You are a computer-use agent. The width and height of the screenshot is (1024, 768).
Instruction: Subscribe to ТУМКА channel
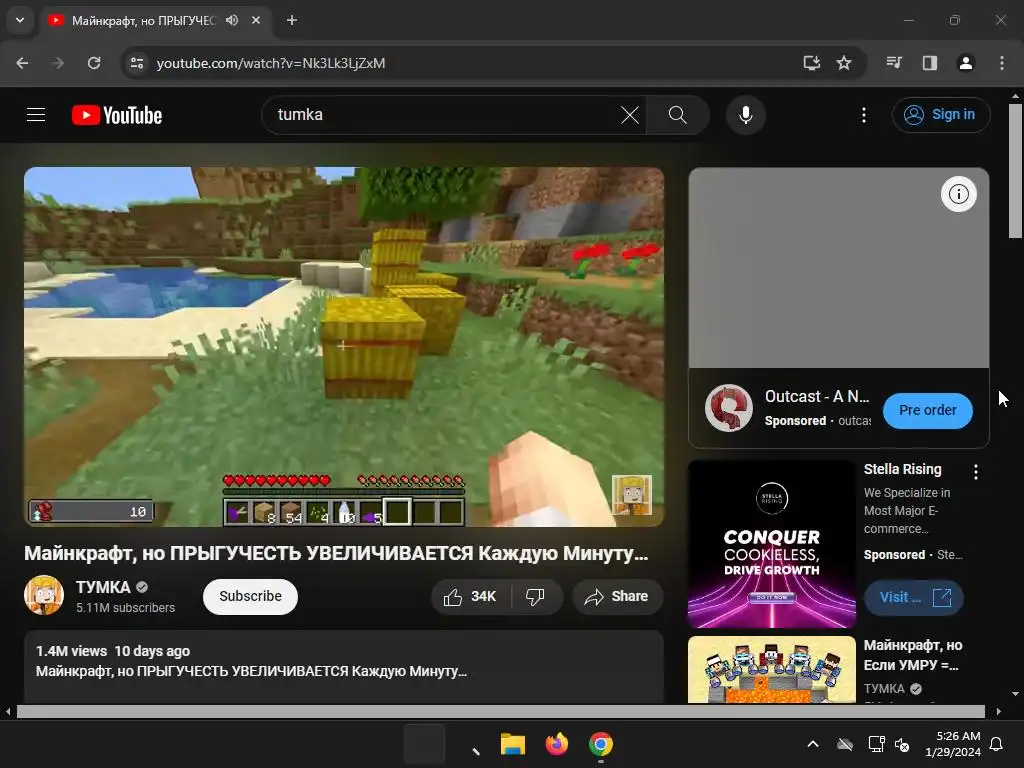(x=250, y=596)
